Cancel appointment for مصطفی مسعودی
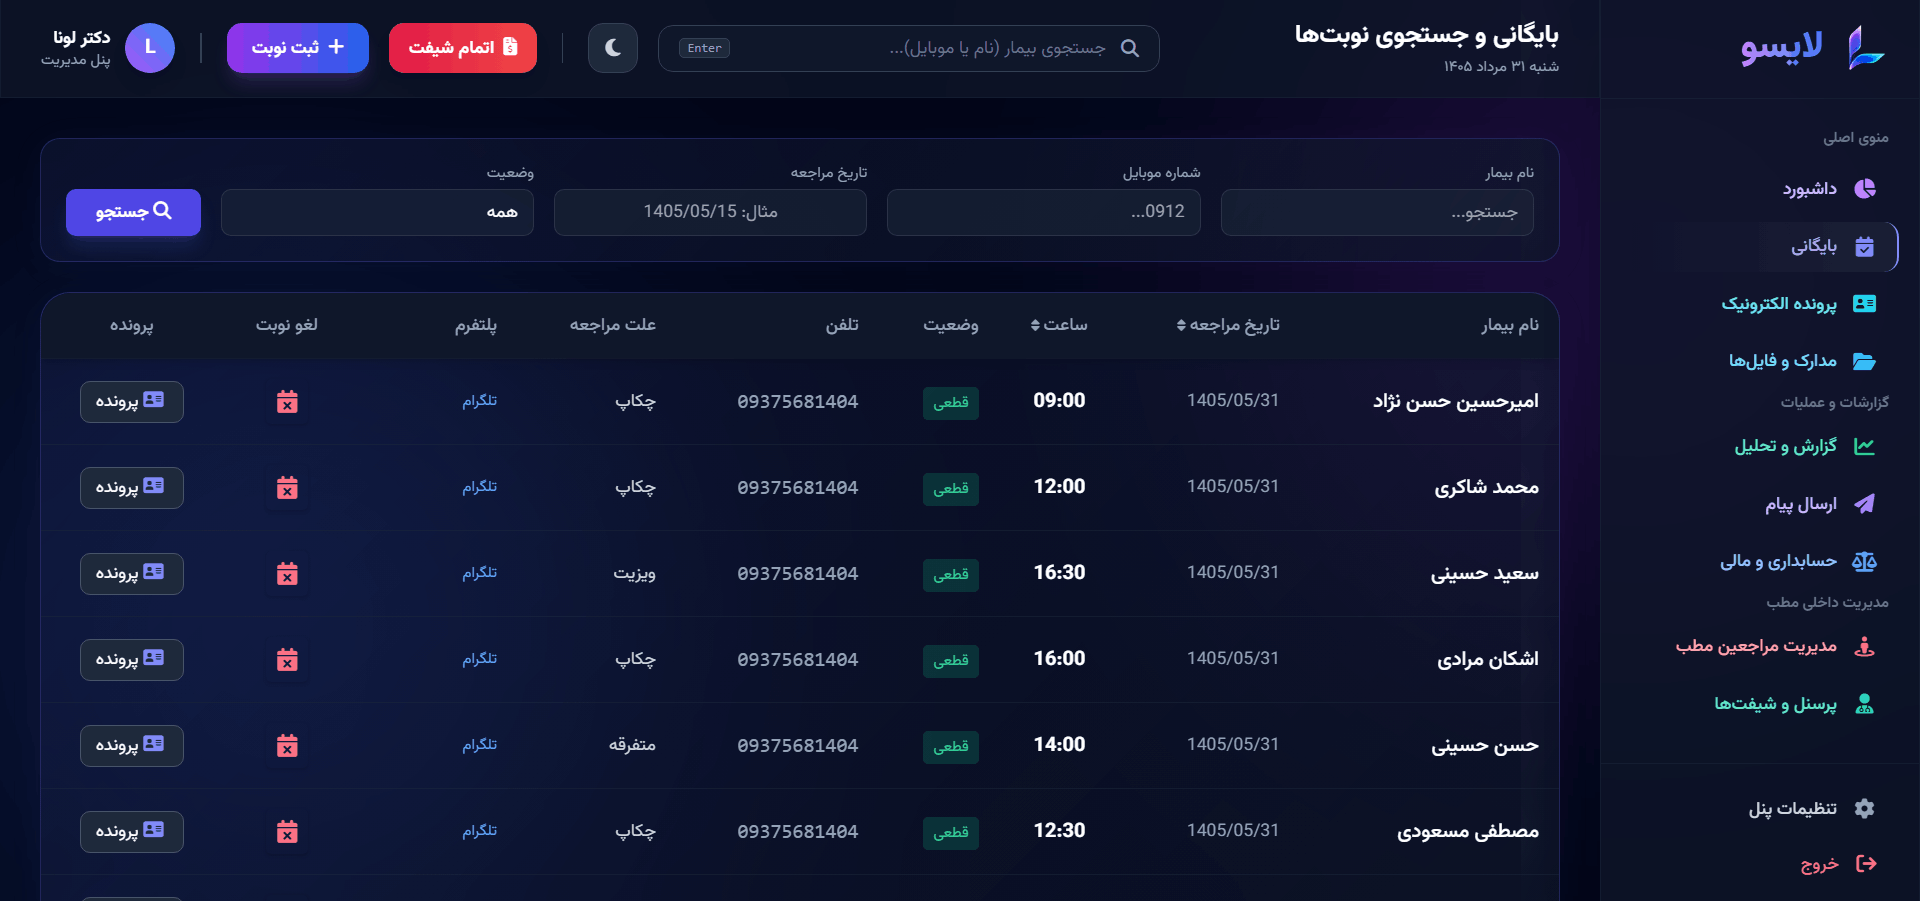Screen dimensions: 1920x901 (287, 832)
